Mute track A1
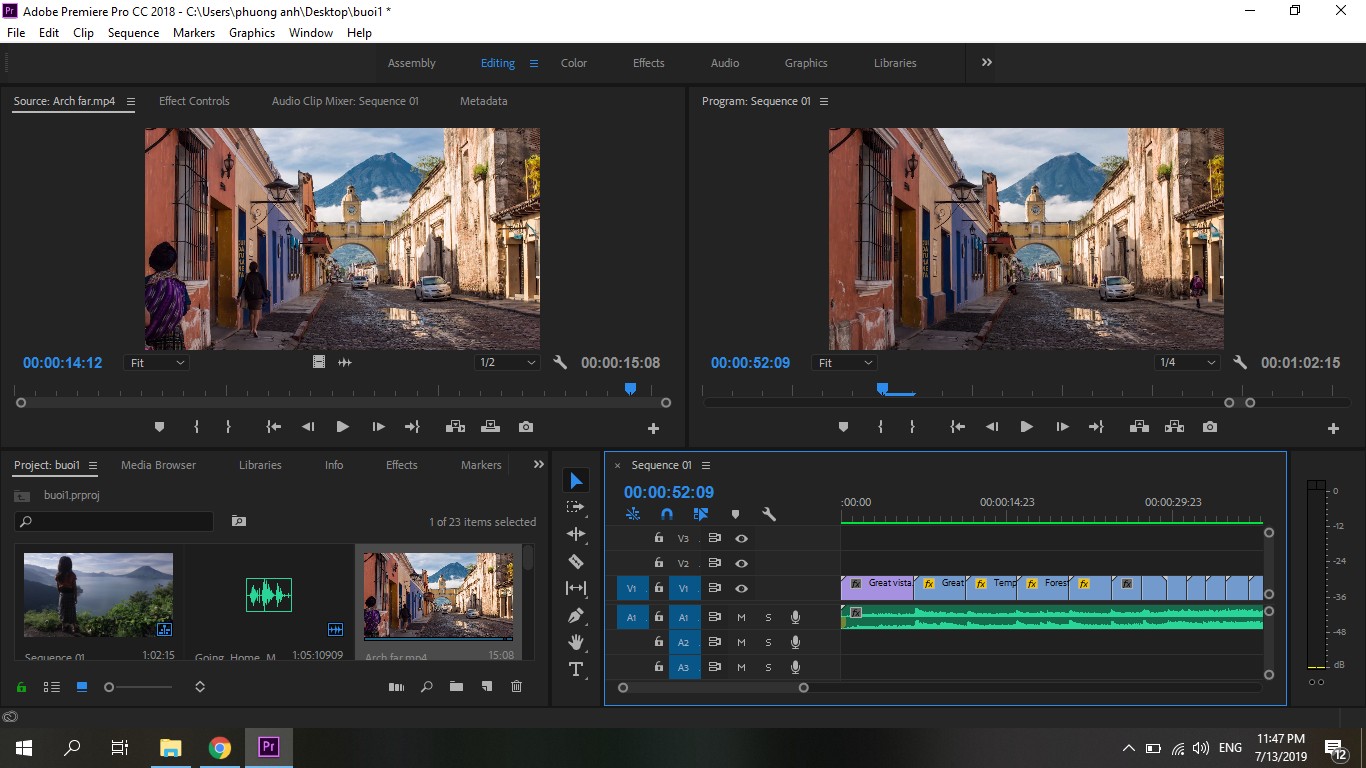This screenshot has width=1366, height=768. click(741, 617)
